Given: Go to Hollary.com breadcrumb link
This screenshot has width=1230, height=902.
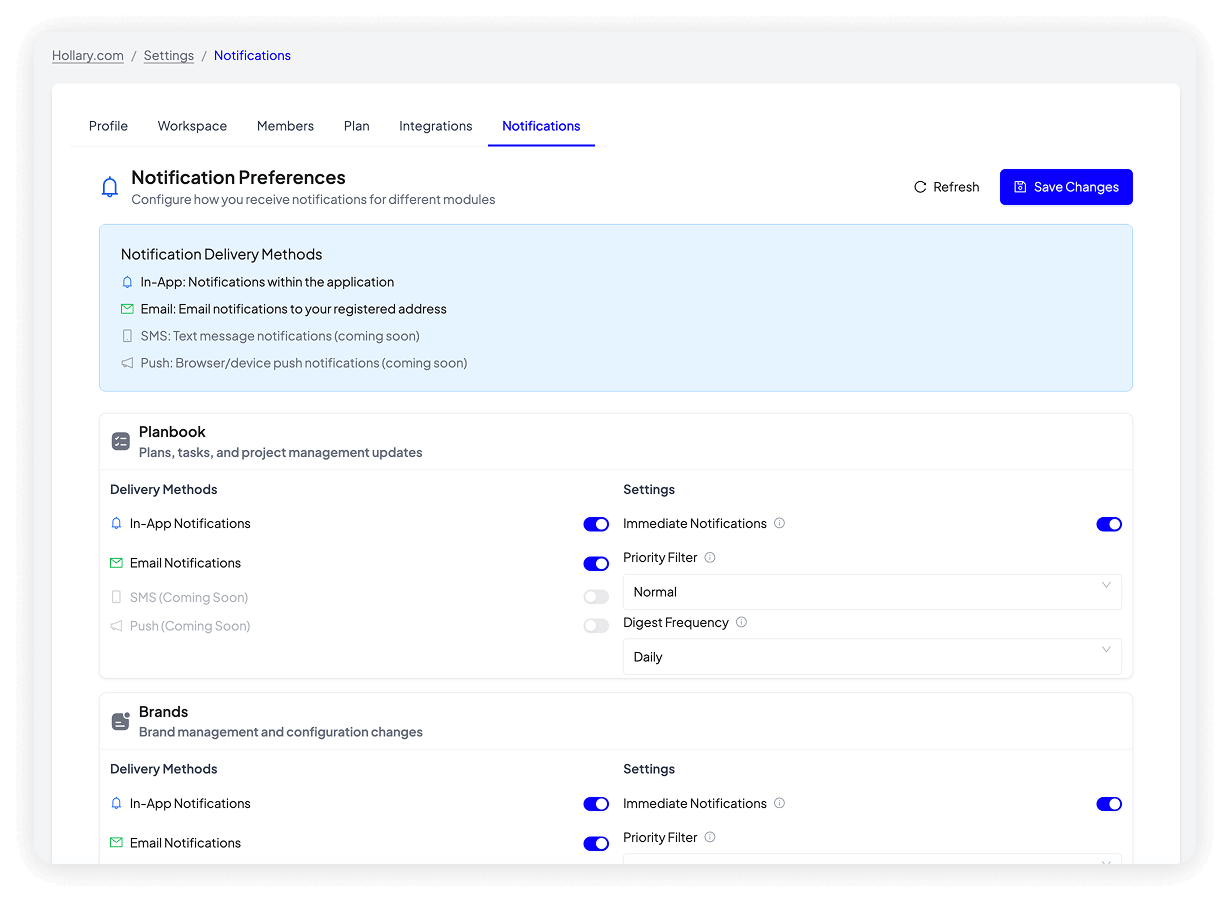Looking at the screenshot, I should [x=88, y=56].
